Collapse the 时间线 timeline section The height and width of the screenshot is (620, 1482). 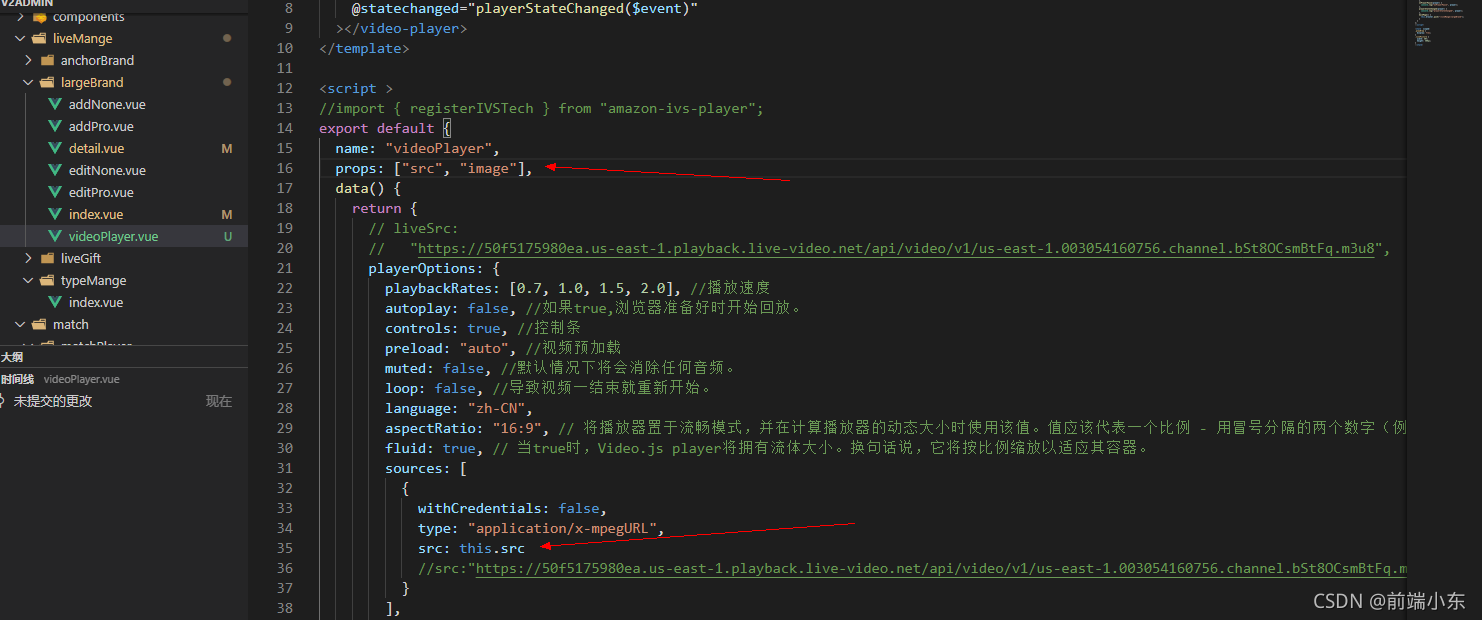[x=18, y=379]
